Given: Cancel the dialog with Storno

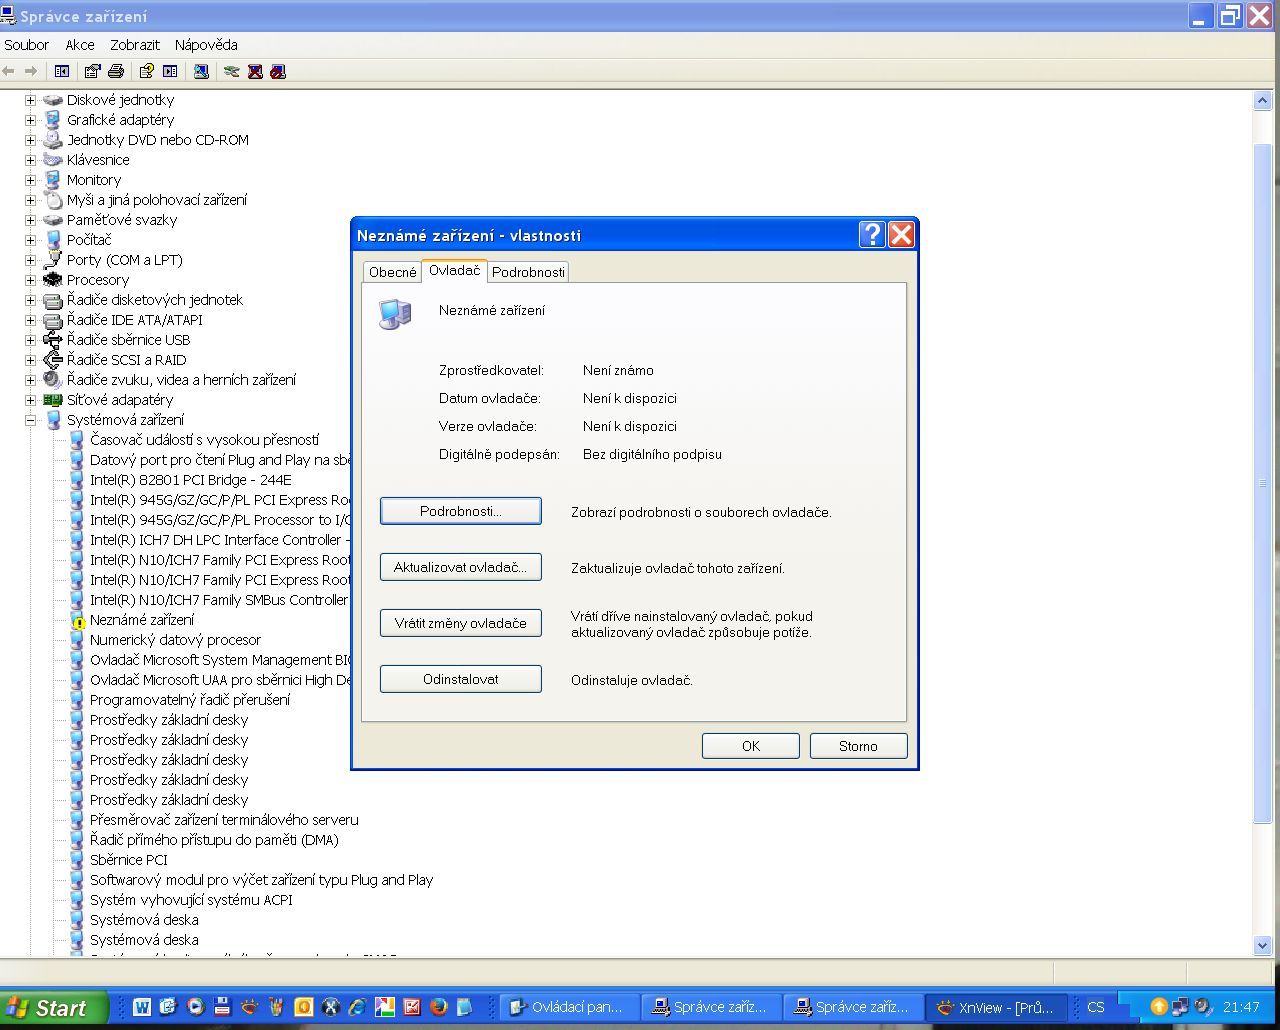Looking at the screenshot, I should click(x=859, y=746).
